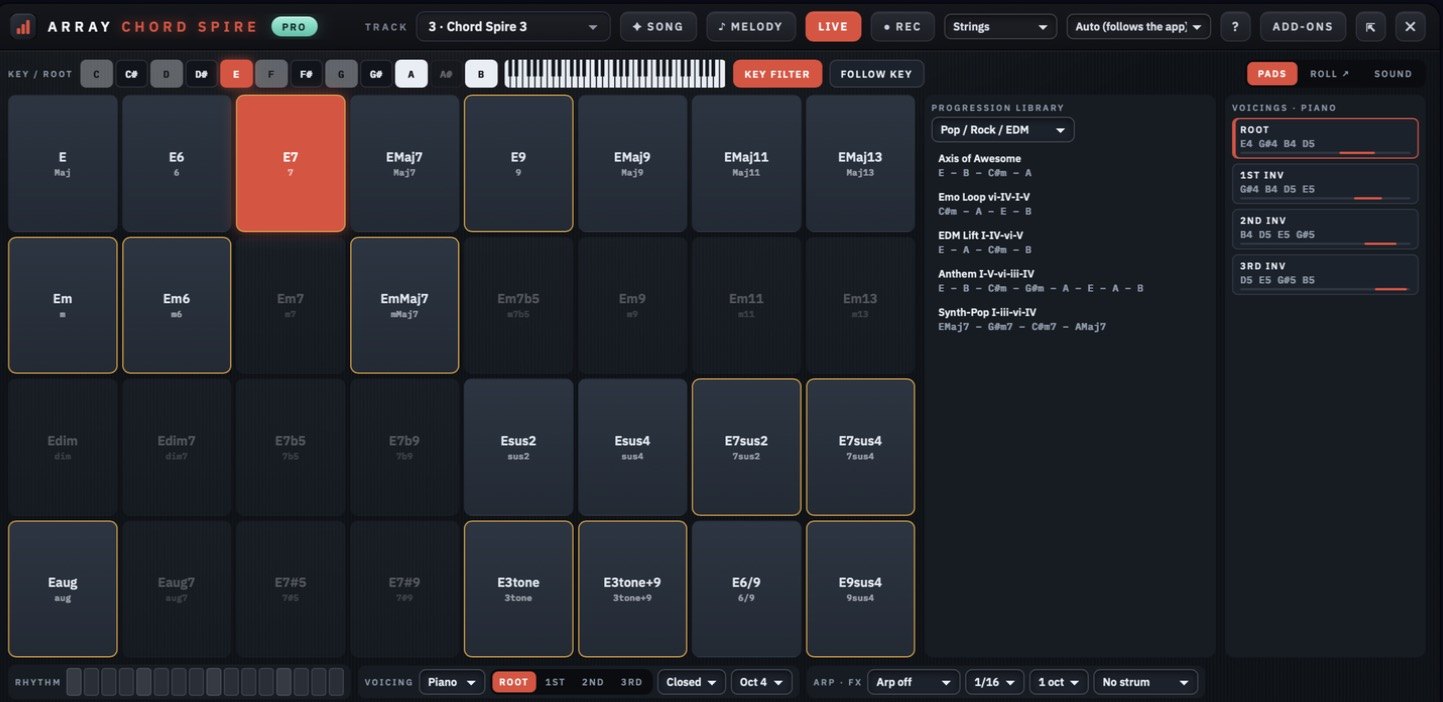Select root key B
Screen dimensions: 1443x702
point(481,74)
